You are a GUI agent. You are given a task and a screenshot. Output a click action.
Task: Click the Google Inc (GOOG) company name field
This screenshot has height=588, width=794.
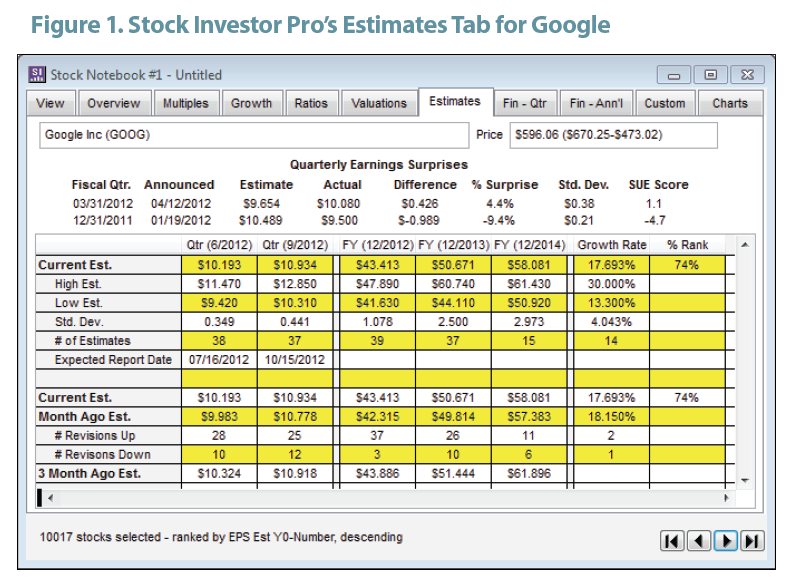[x=254, y=135]
